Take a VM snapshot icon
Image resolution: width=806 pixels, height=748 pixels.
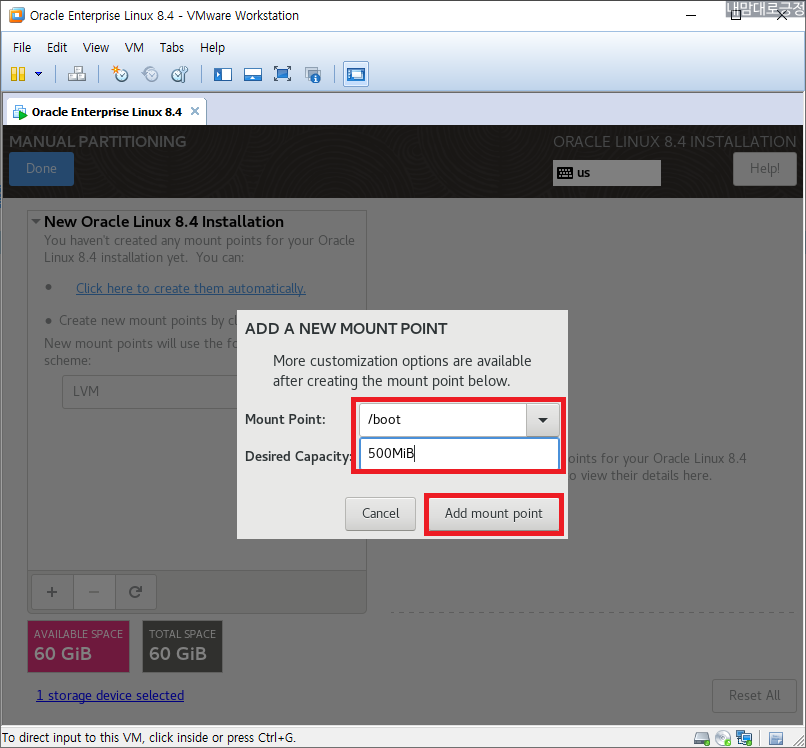(x=120, y=74)
